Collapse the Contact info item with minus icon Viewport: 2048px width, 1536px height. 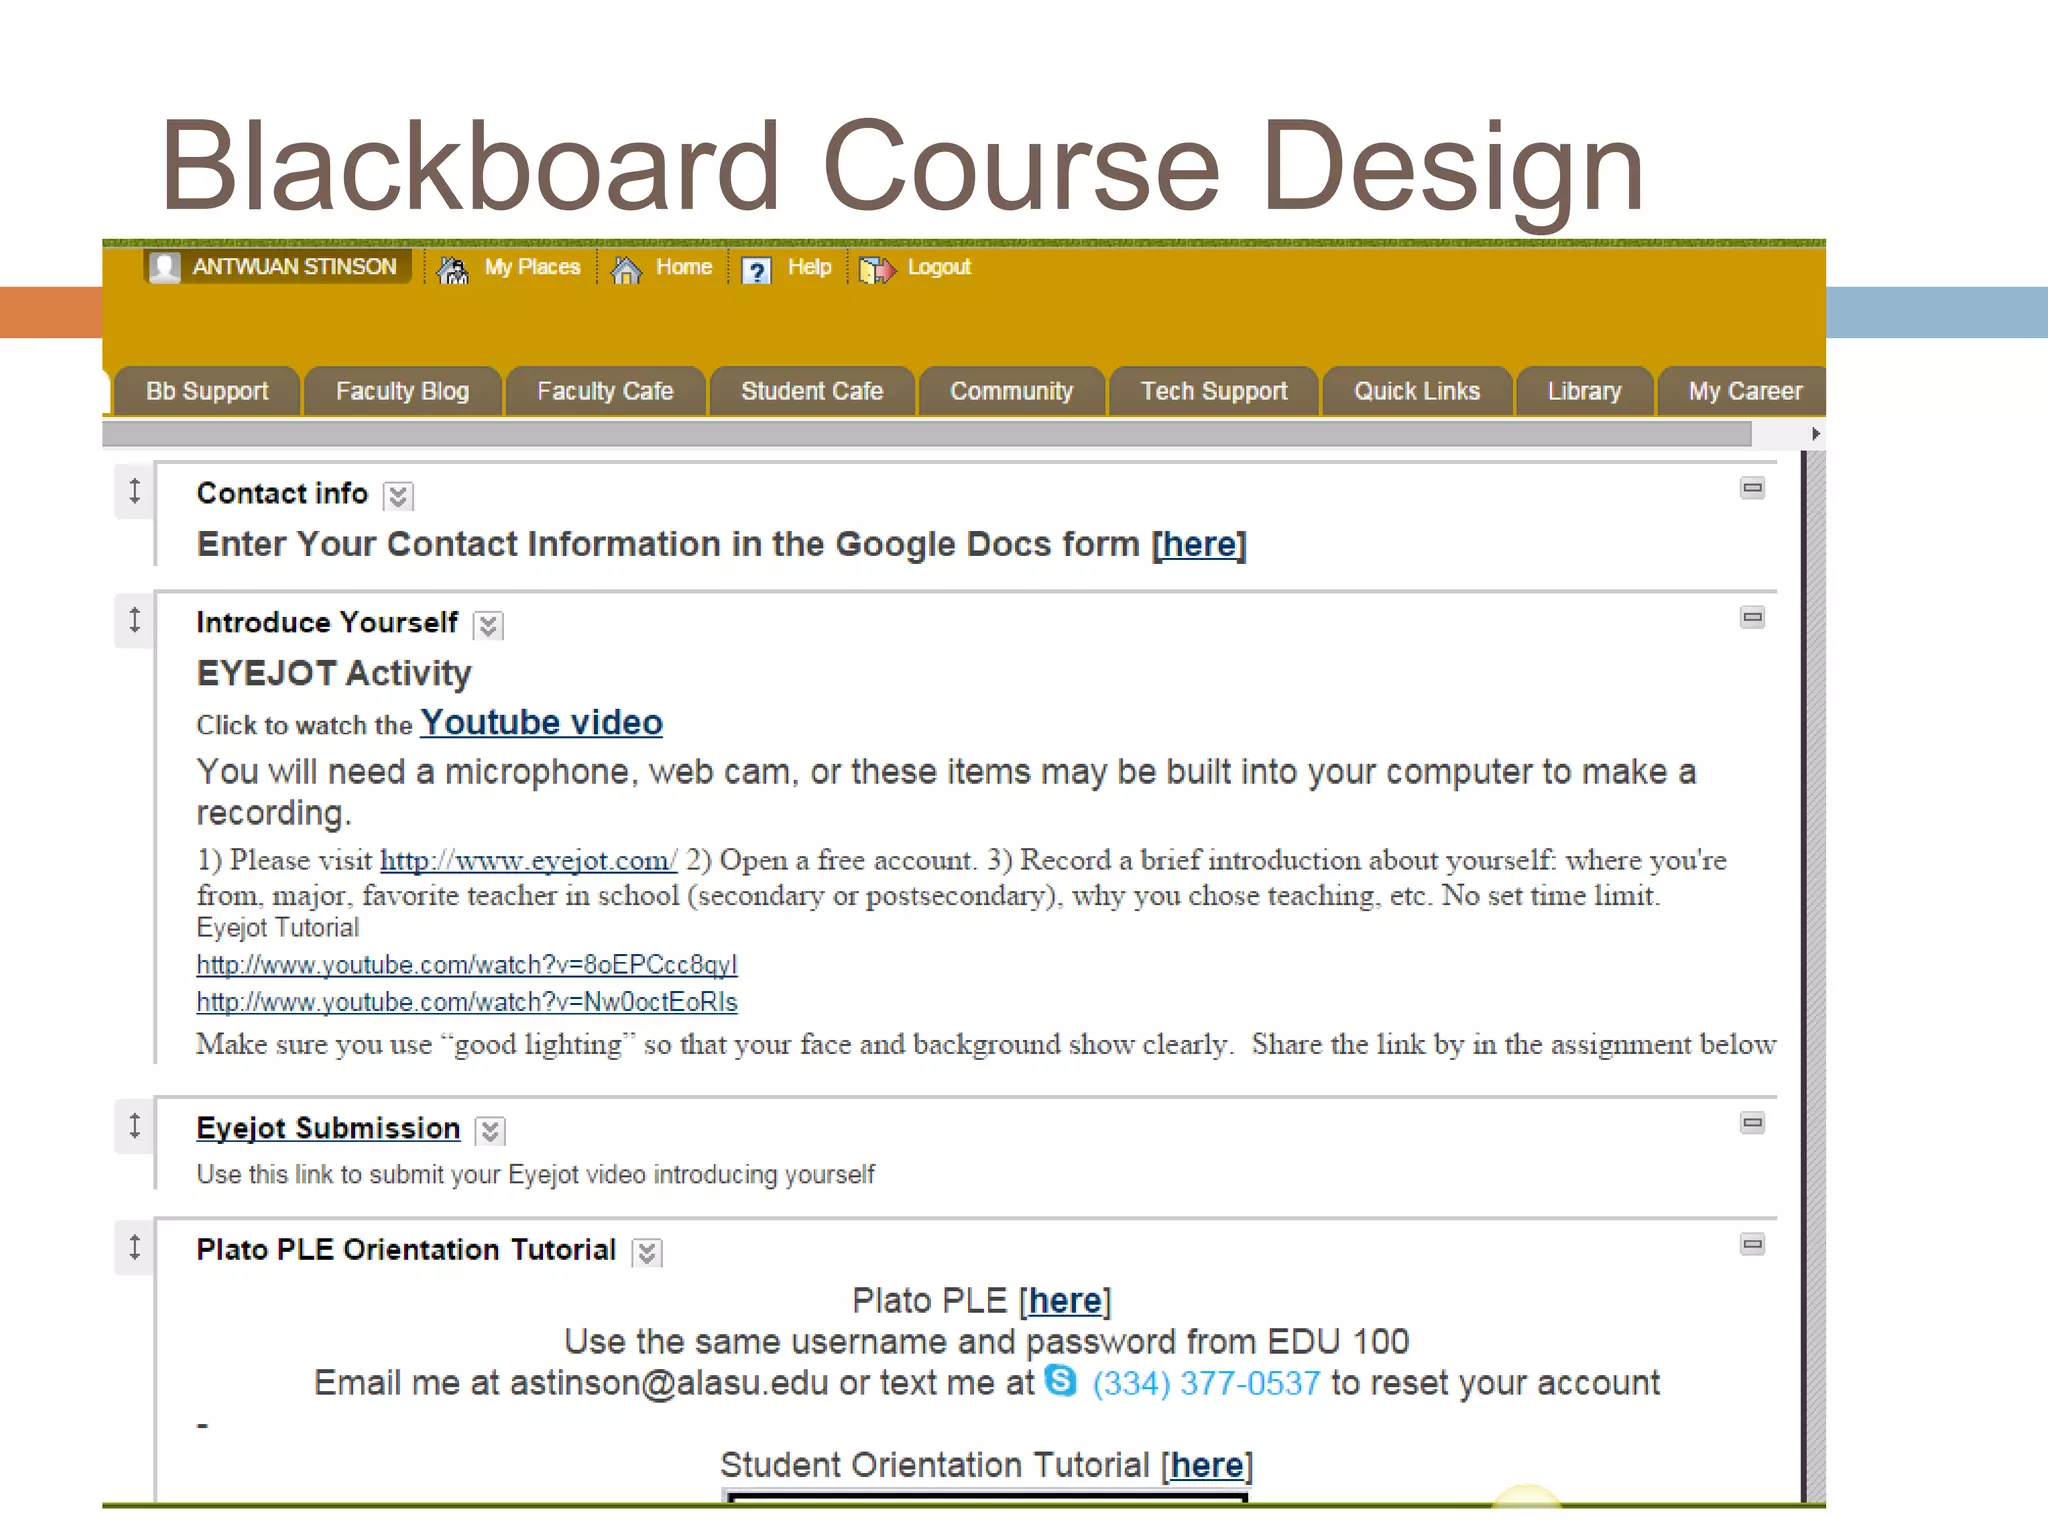pos(1752,488)
